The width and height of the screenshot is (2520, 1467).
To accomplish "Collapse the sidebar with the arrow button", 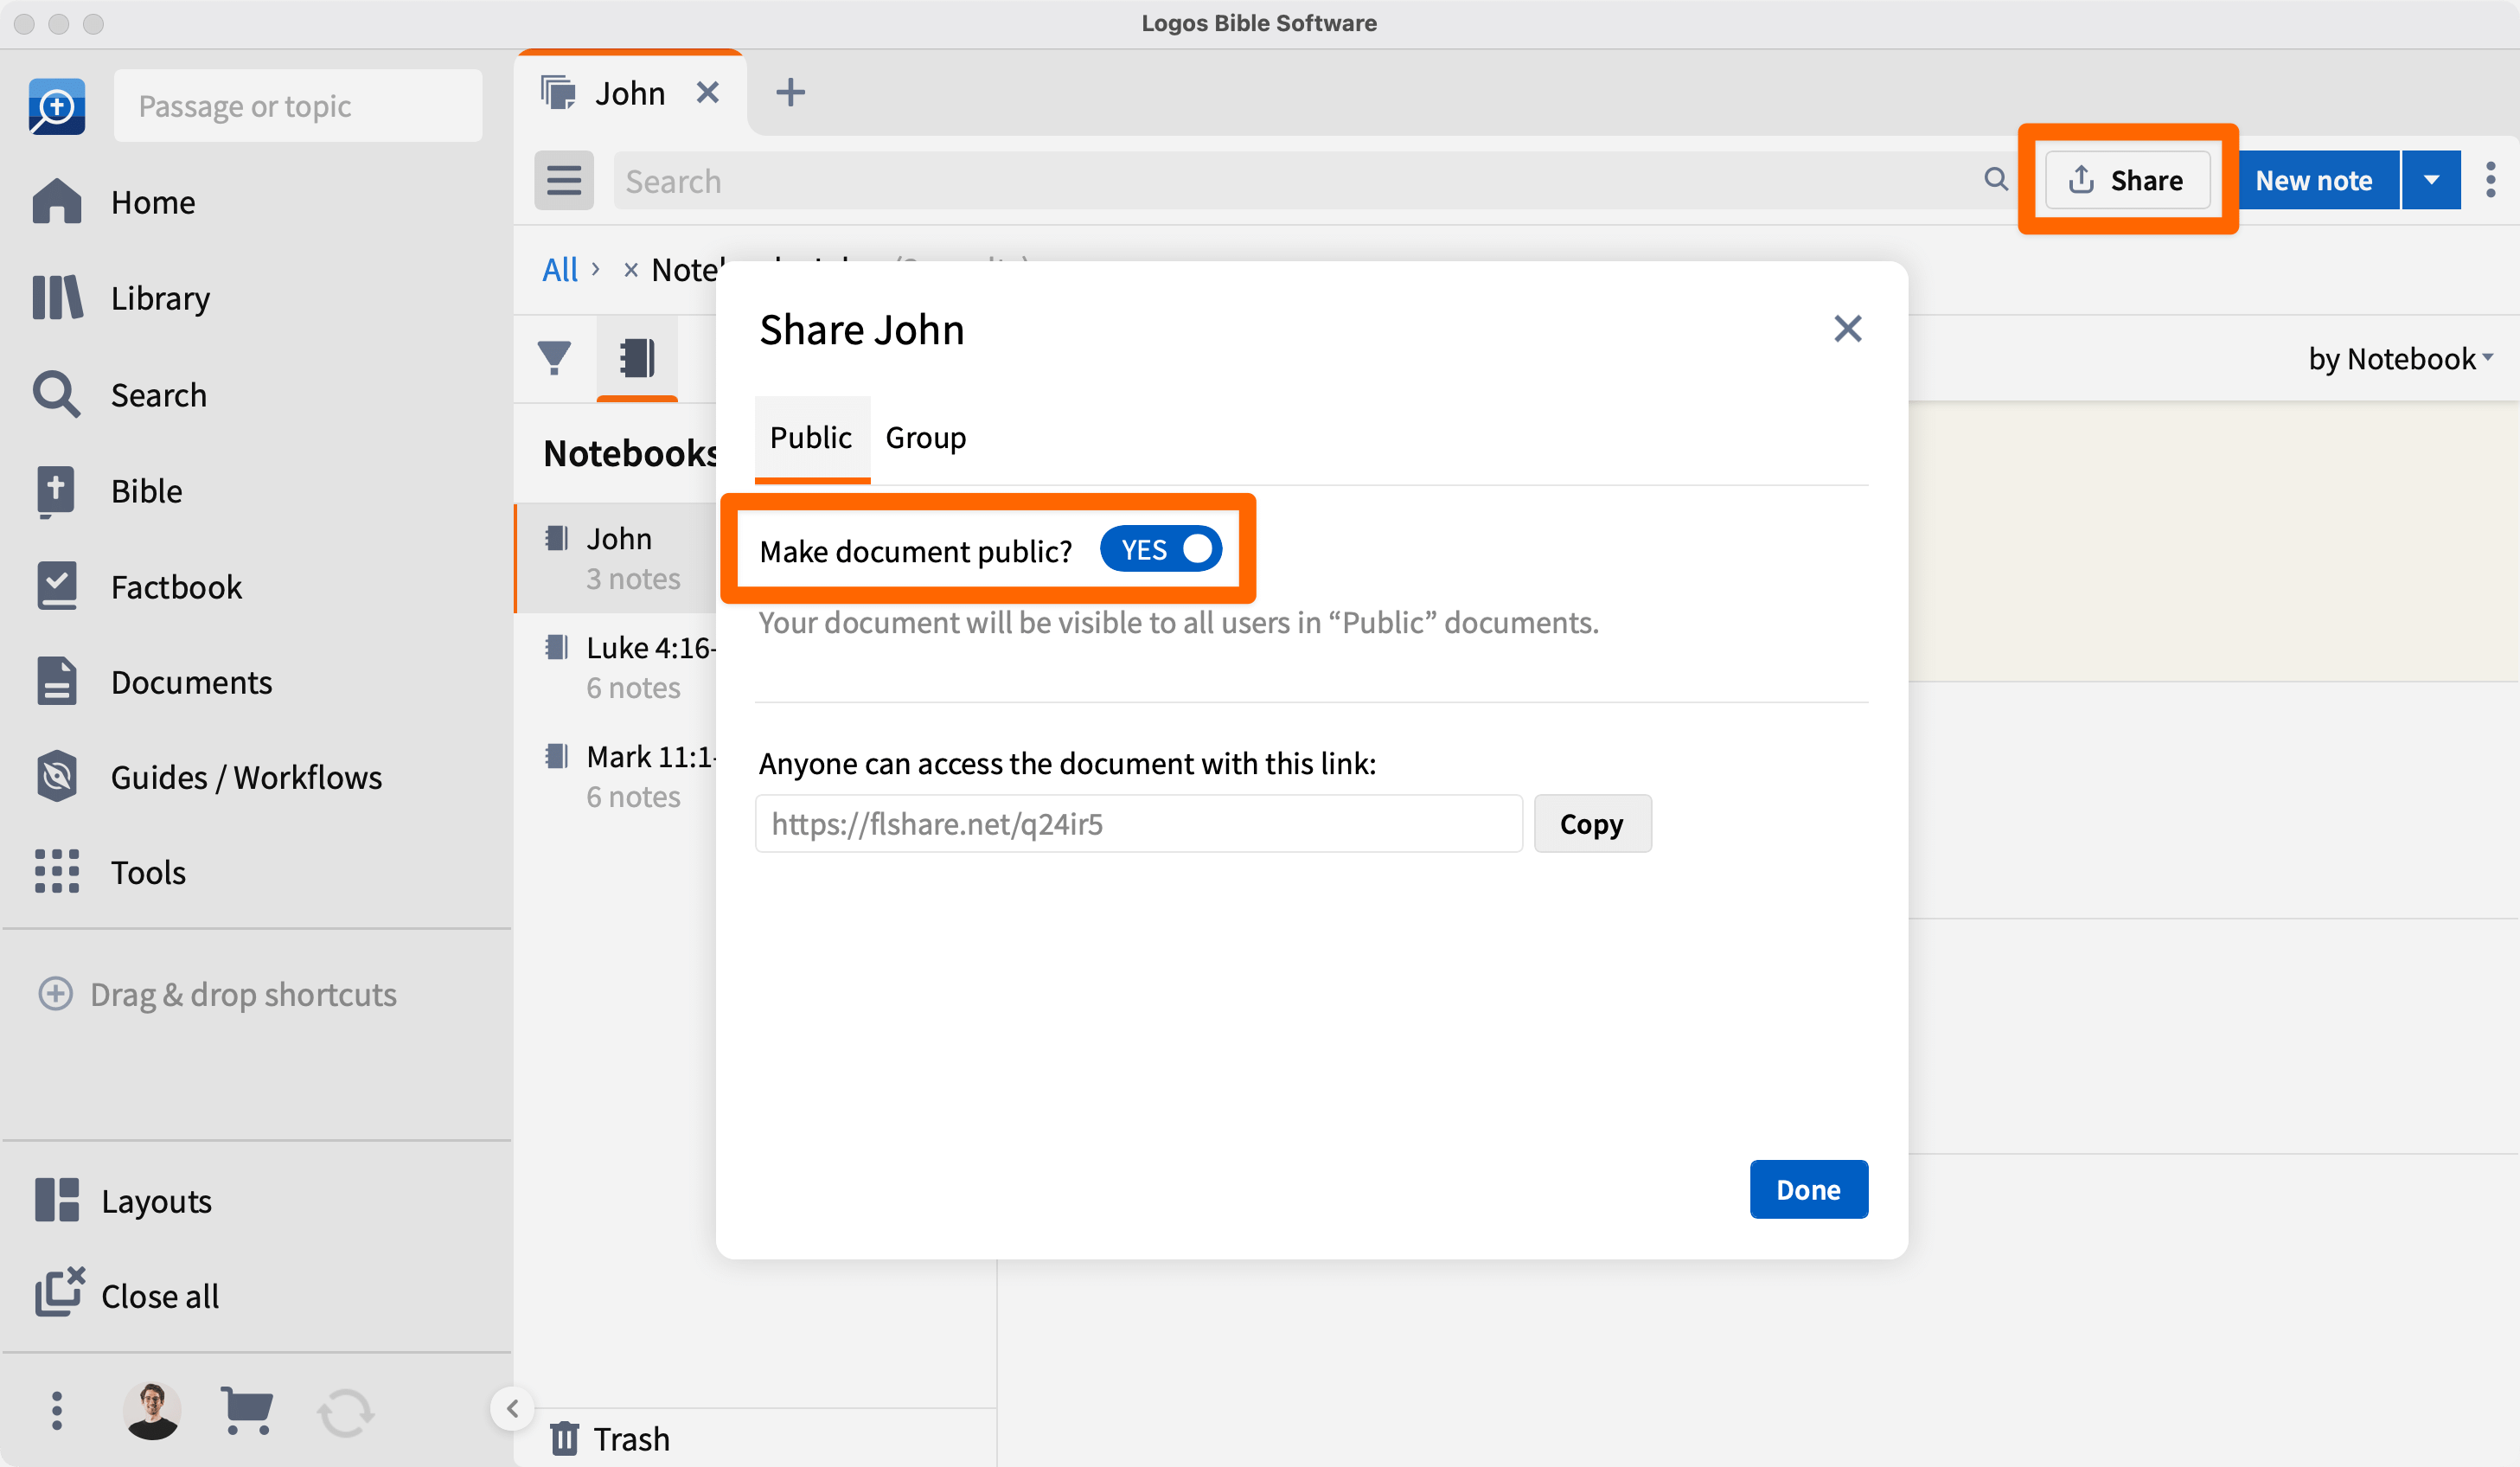I will coord(513,1408).
